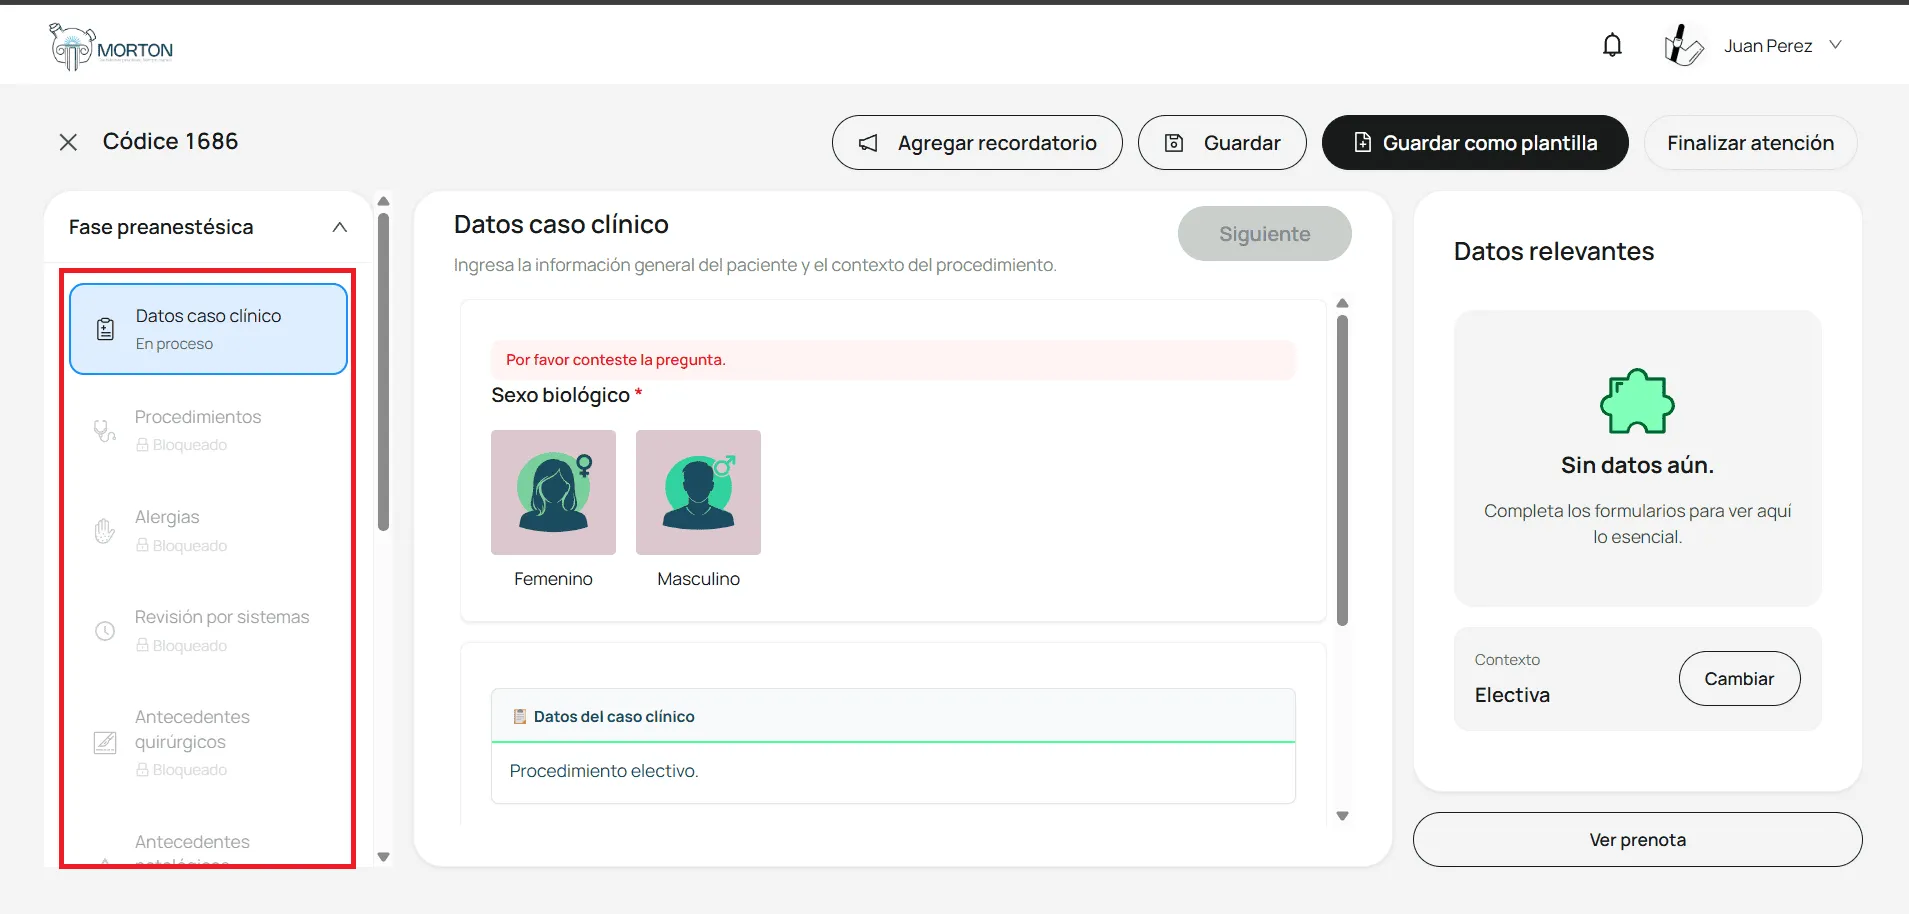Screen dimensions: 1909x914
Task: Click Finalizar atención
Action: pos(1750,143)
